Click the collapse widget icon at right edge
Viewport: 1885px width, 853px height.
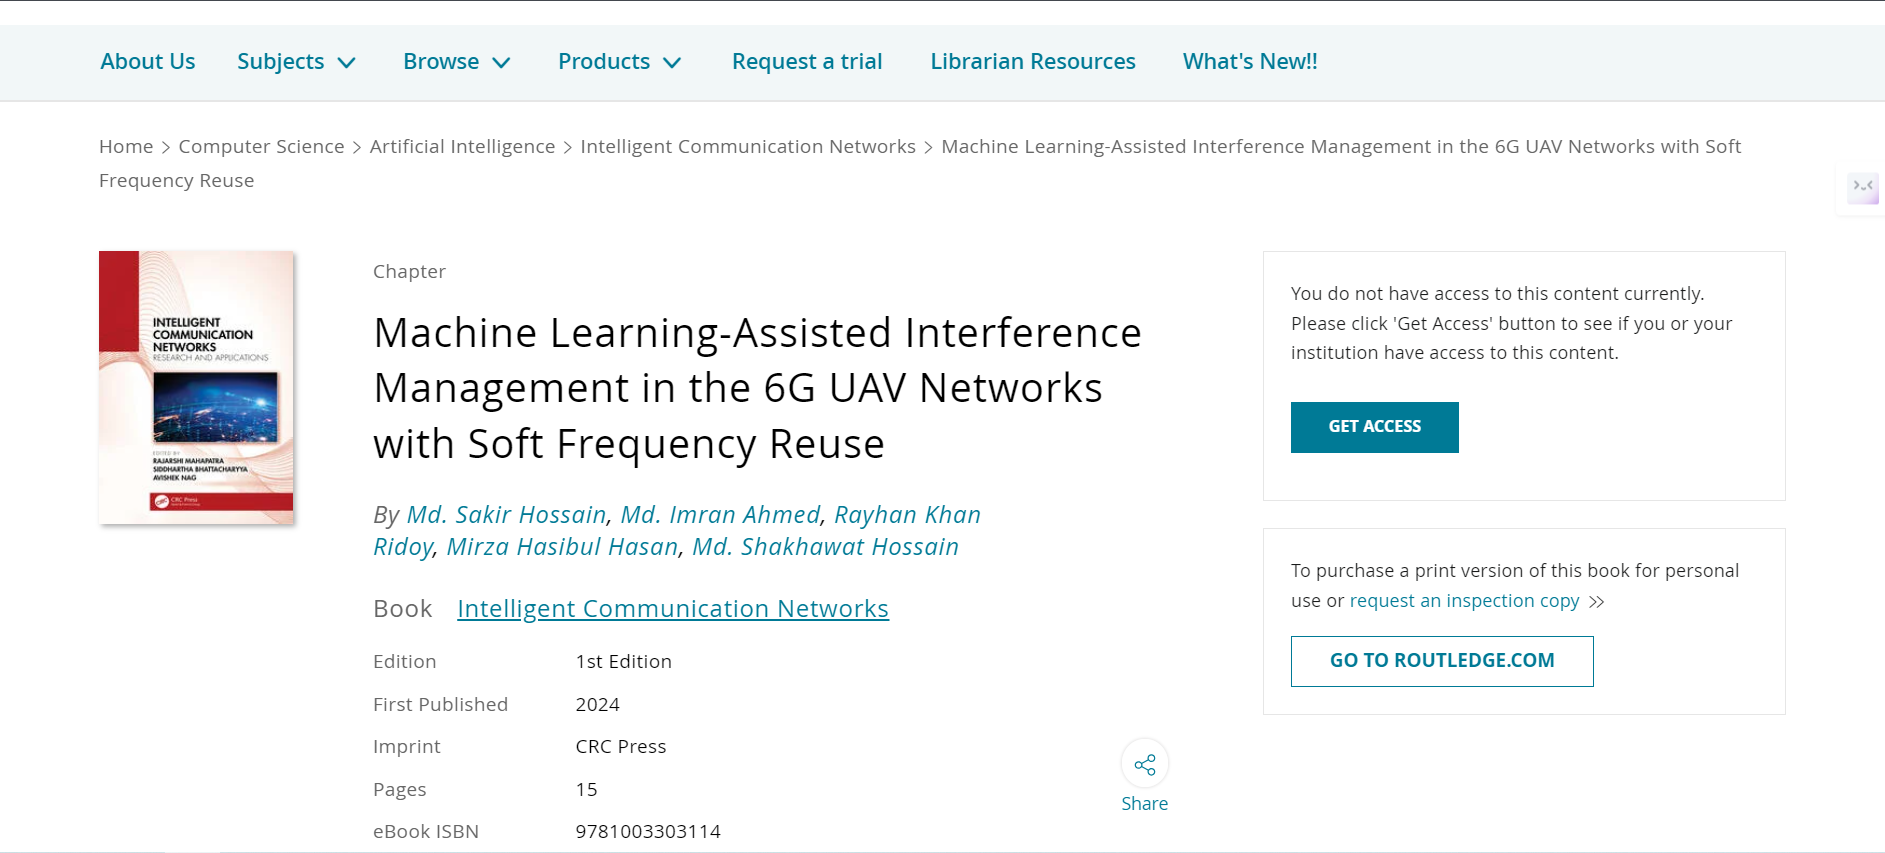tap(1863, 187)
